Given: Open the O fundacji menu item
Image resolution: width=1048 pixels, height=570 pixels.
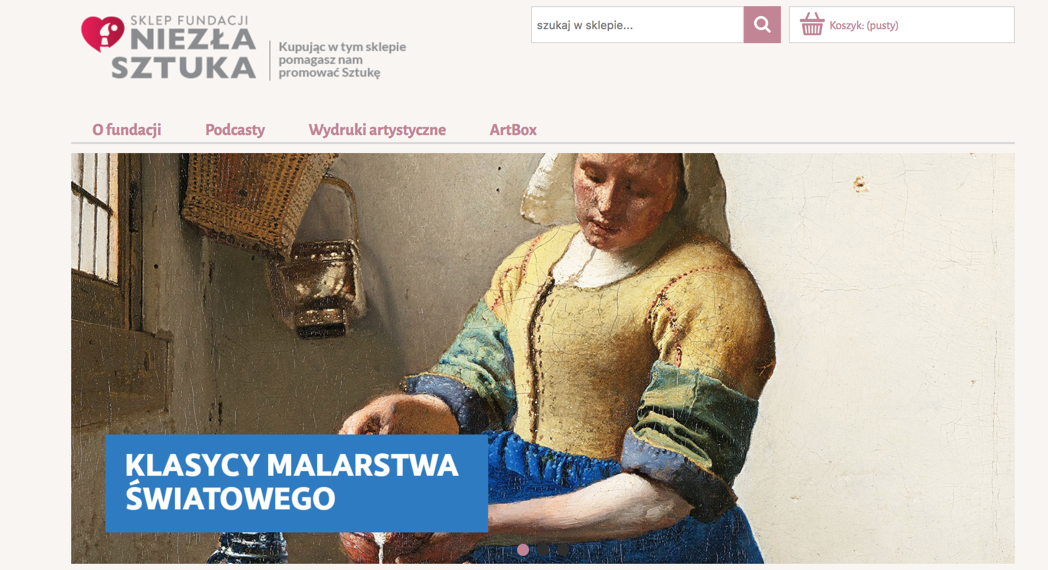Looking at the screenshot, I should click(x=127, y=130).
